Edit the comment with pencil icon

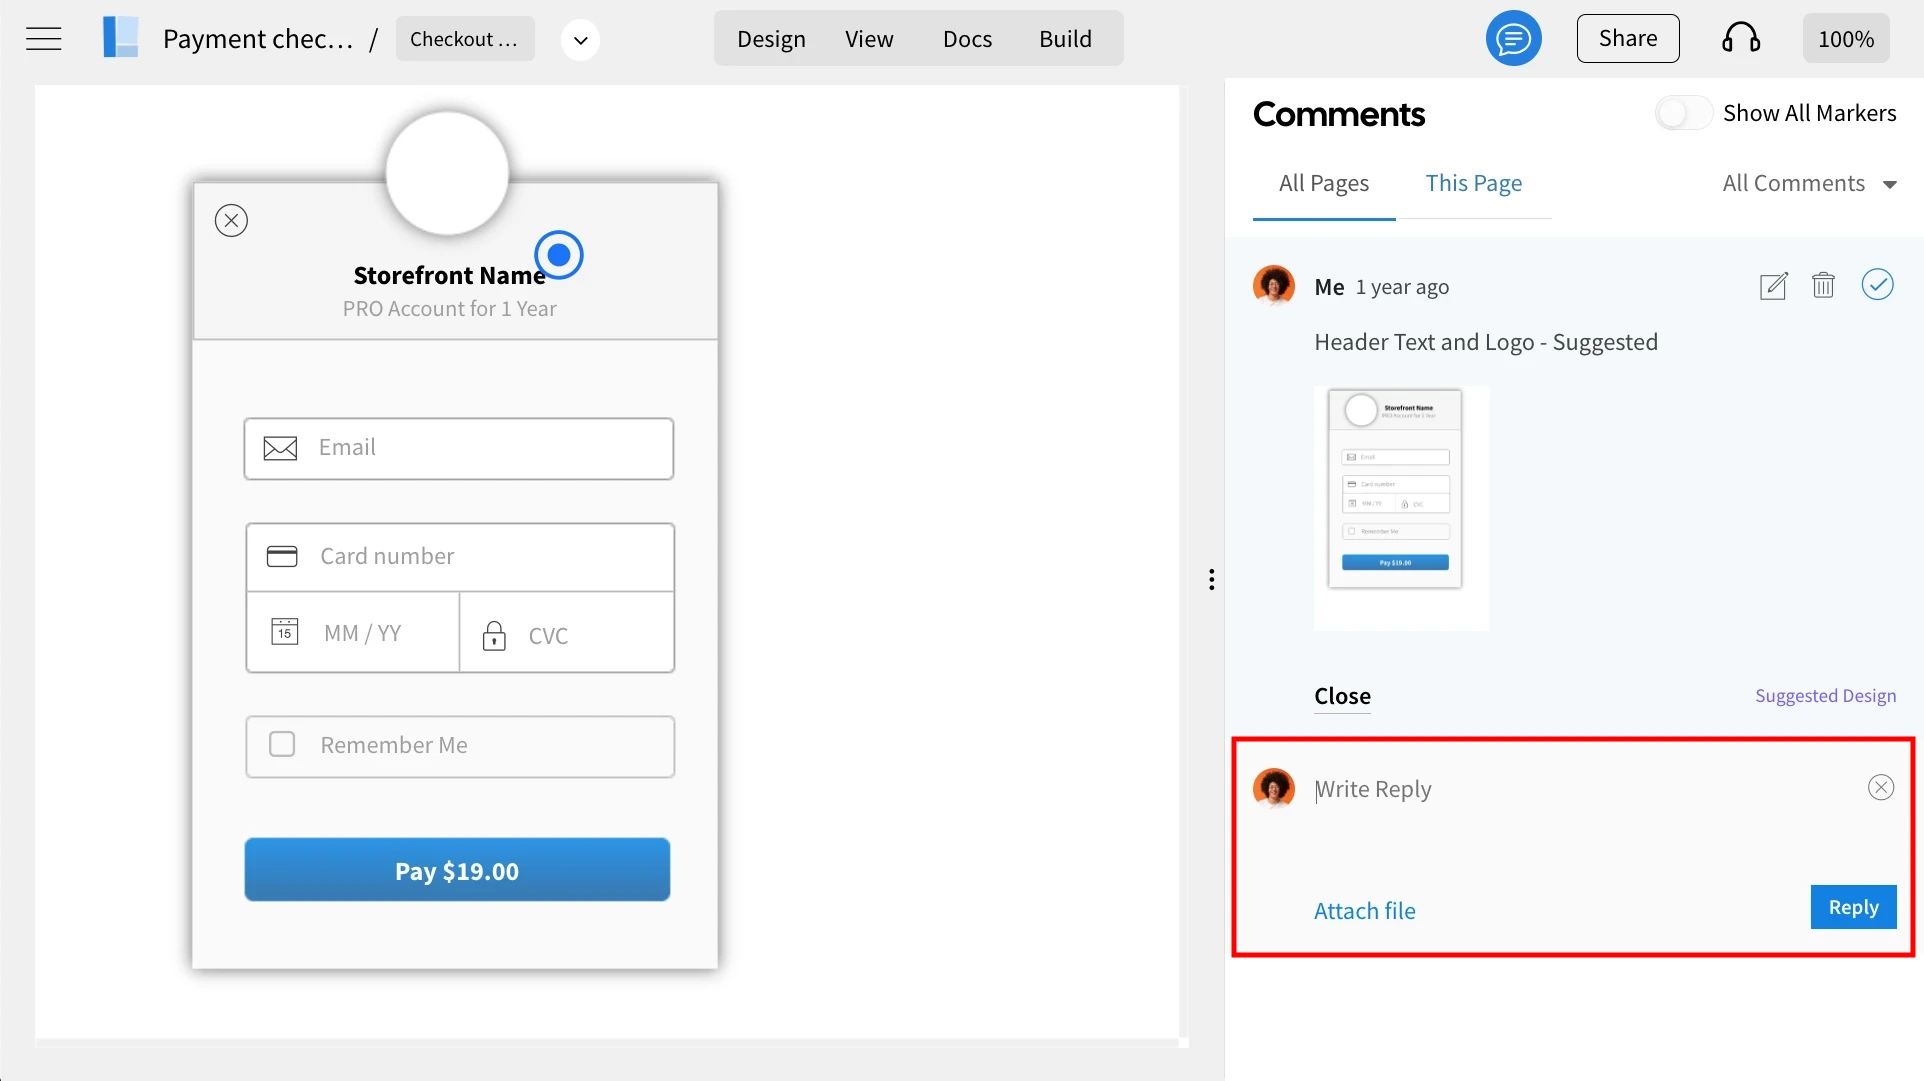click(x=1773, y=286)
